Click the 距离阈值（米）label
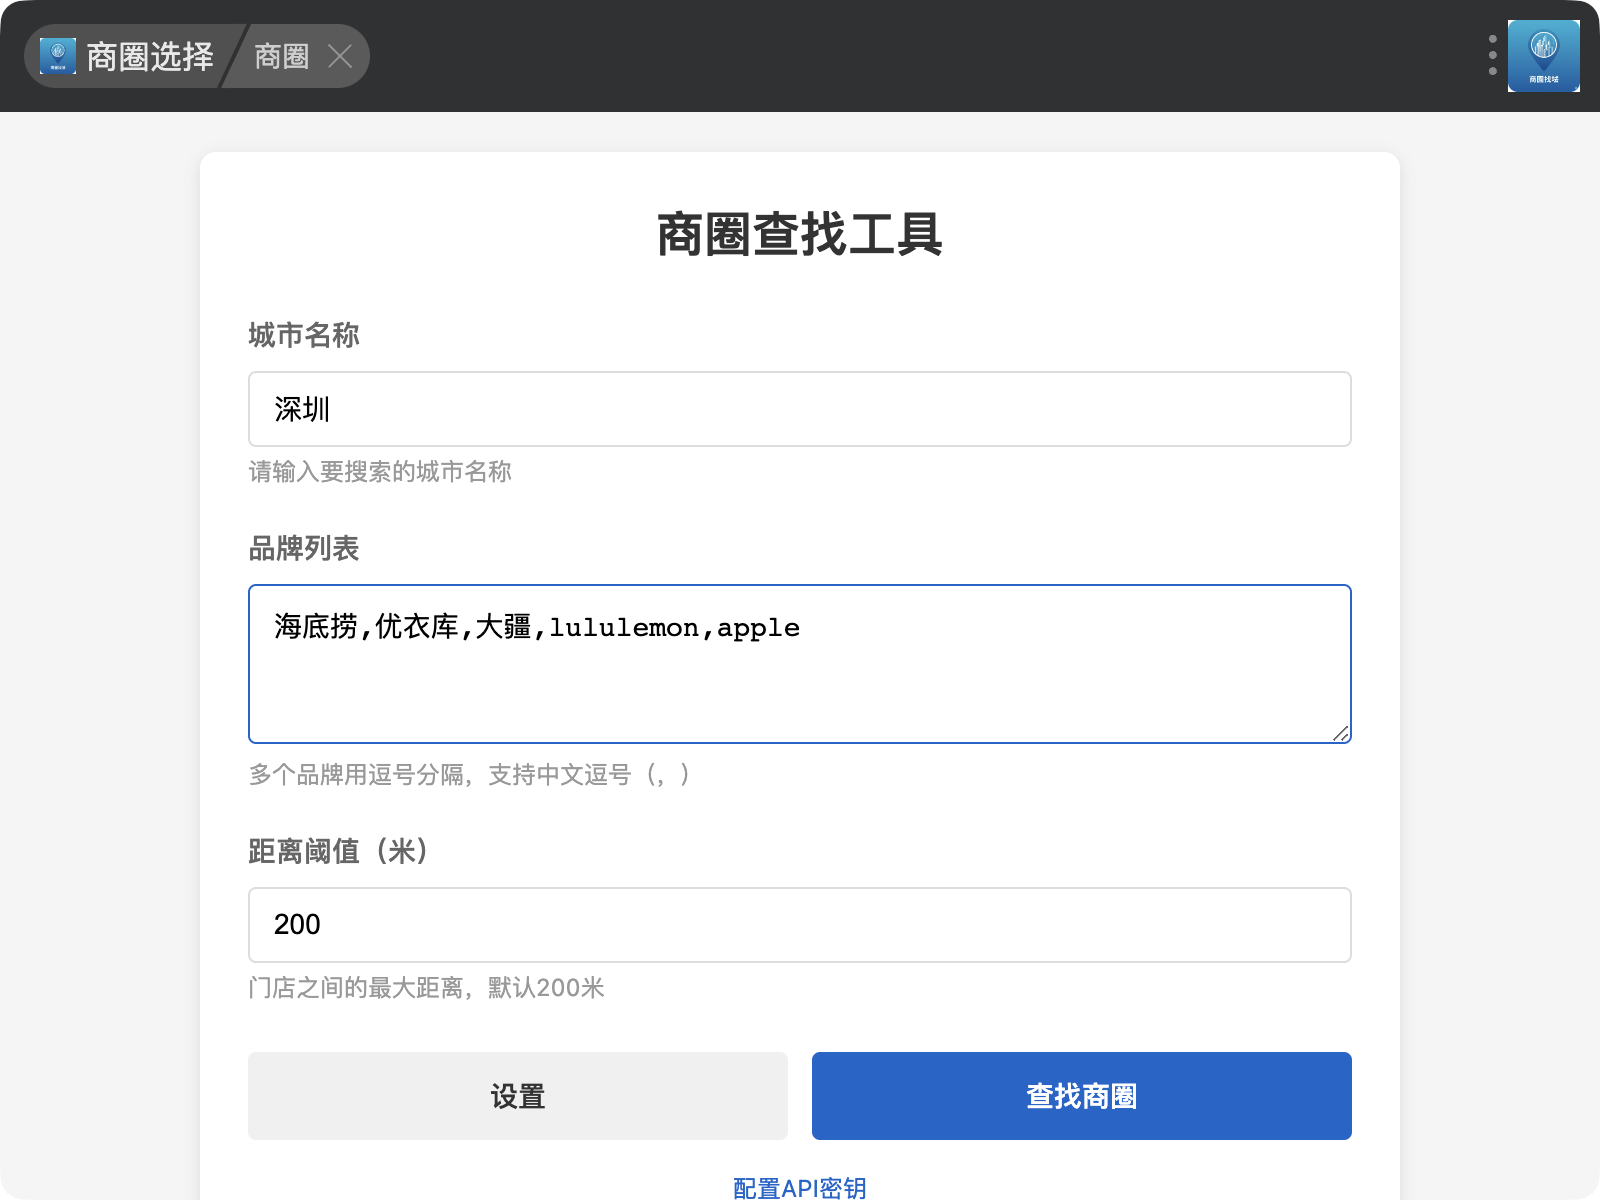This screenshot has width=1600, height=1200. (x=340, y=851)
